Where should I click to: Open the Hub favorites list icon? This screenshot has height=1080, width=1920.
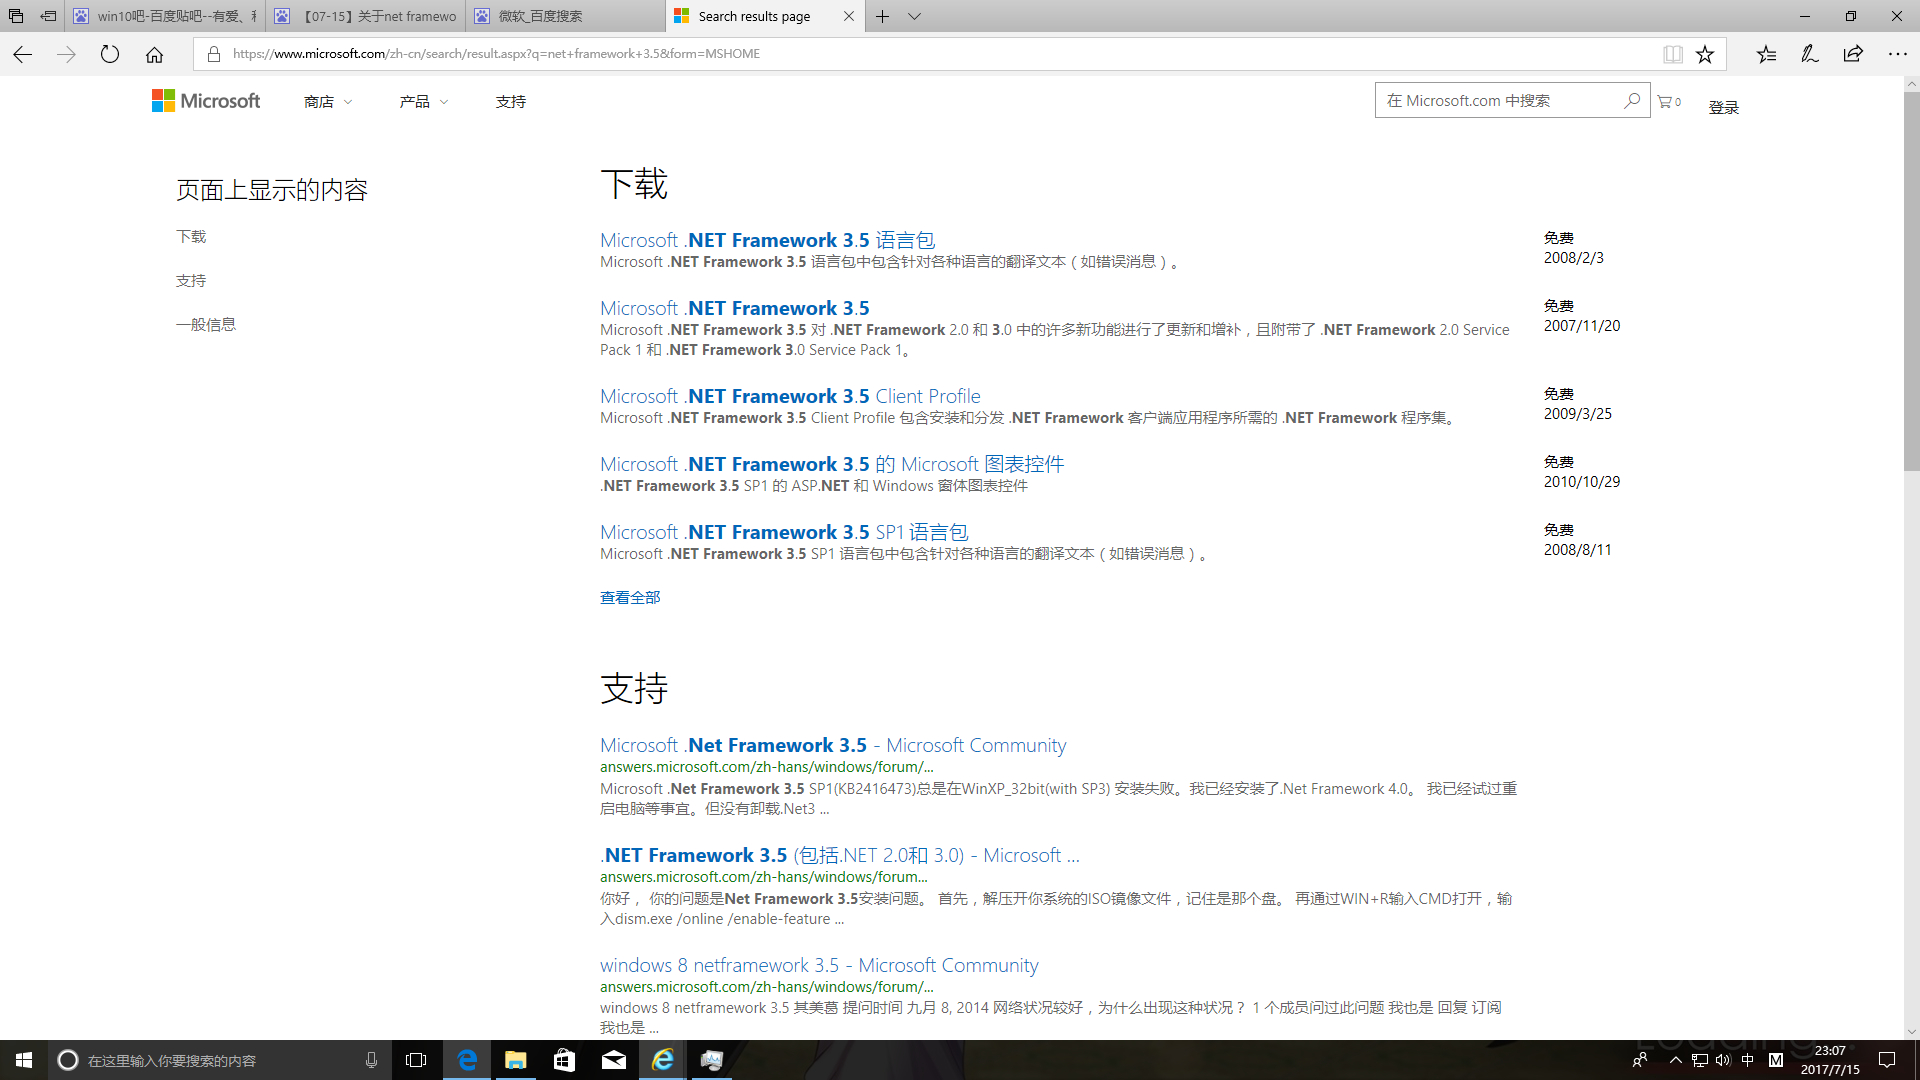(1766, 54)
